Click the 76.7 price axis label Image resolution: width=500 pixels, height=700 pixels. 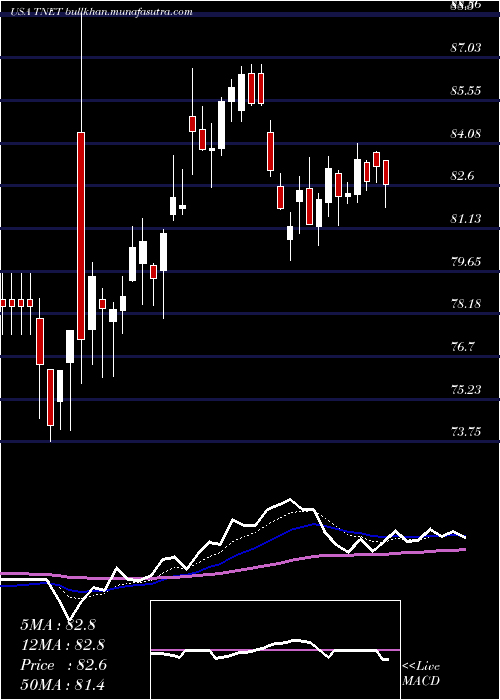click(x=462, y=347)
